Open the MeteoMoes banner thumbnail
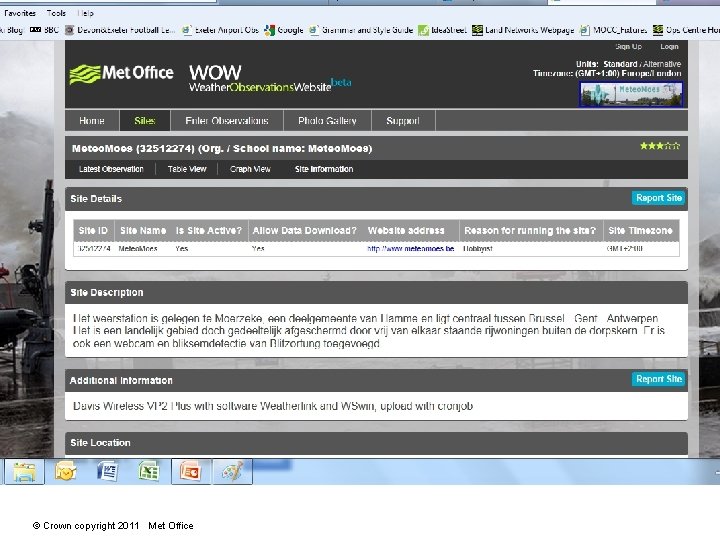 click(x=631, y=94)
